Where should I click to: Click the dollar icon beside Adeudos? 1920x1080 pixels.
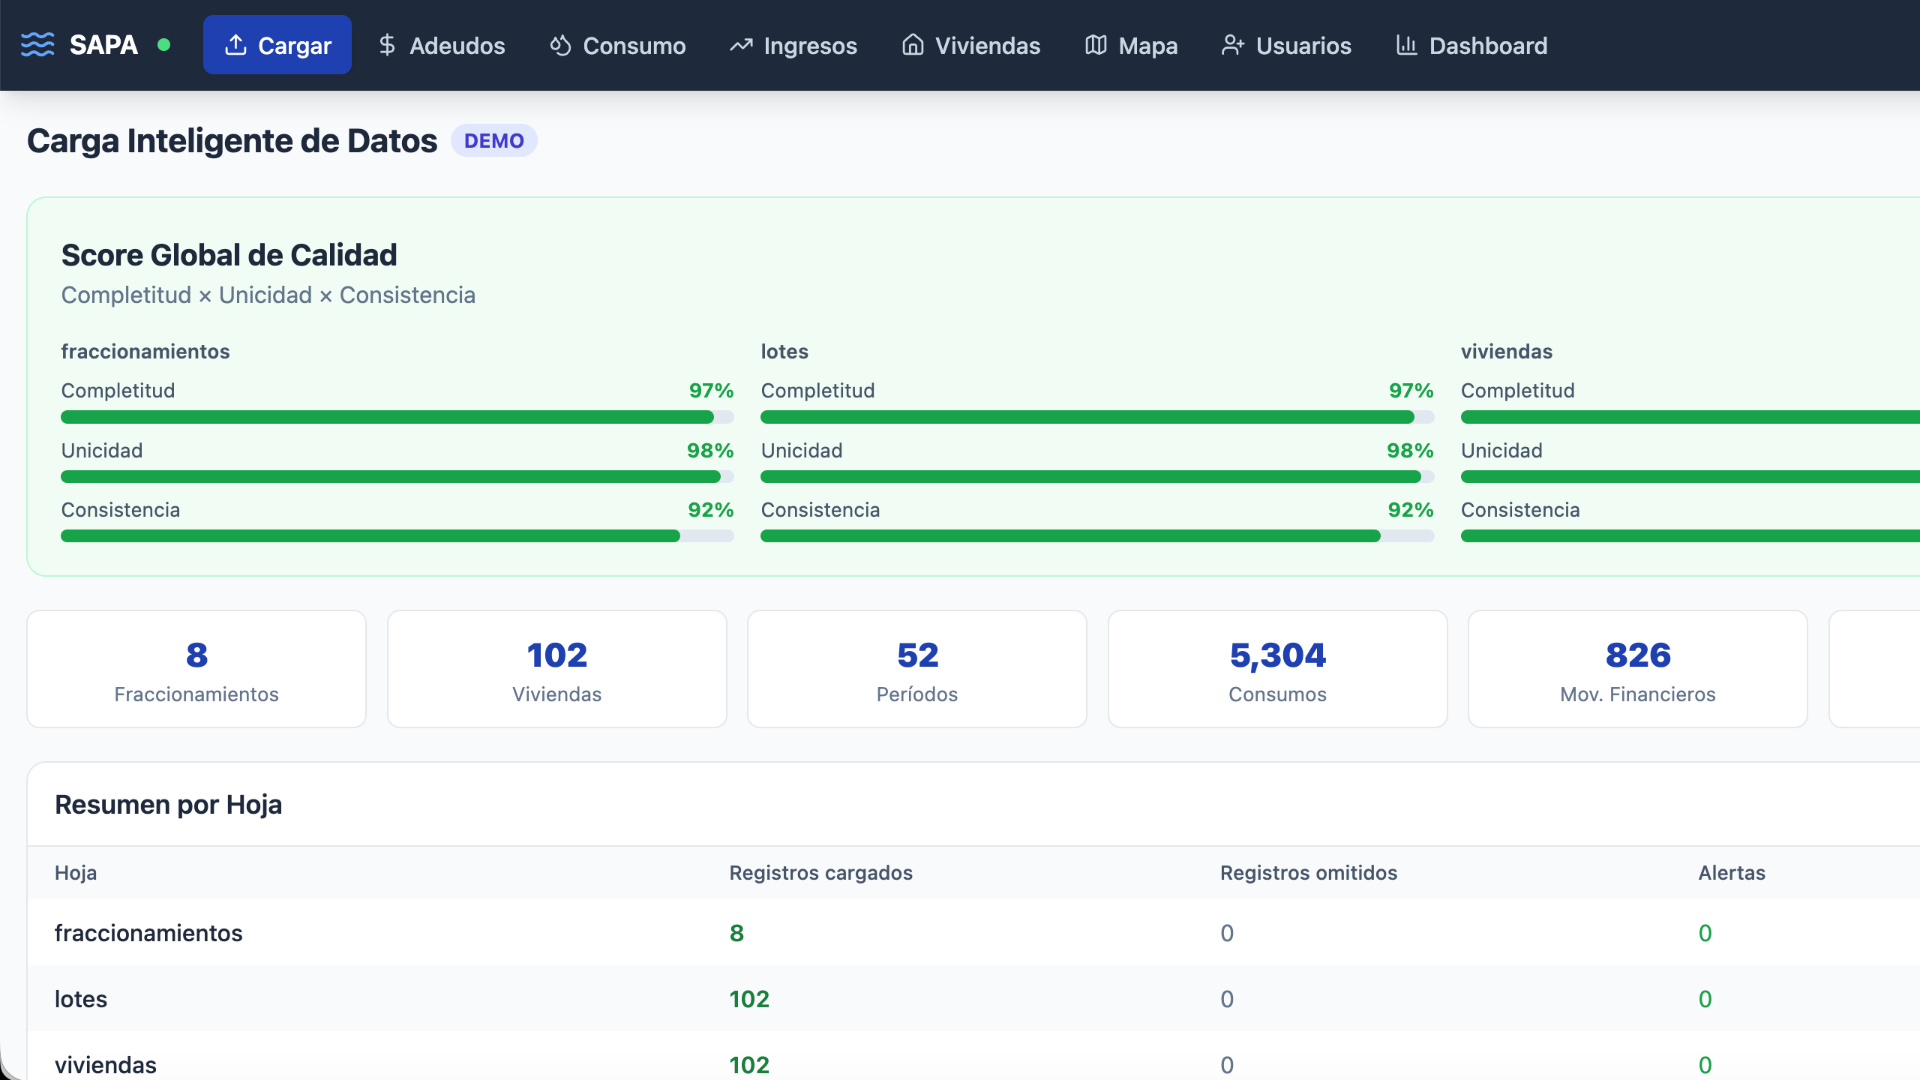coord(387,45)
